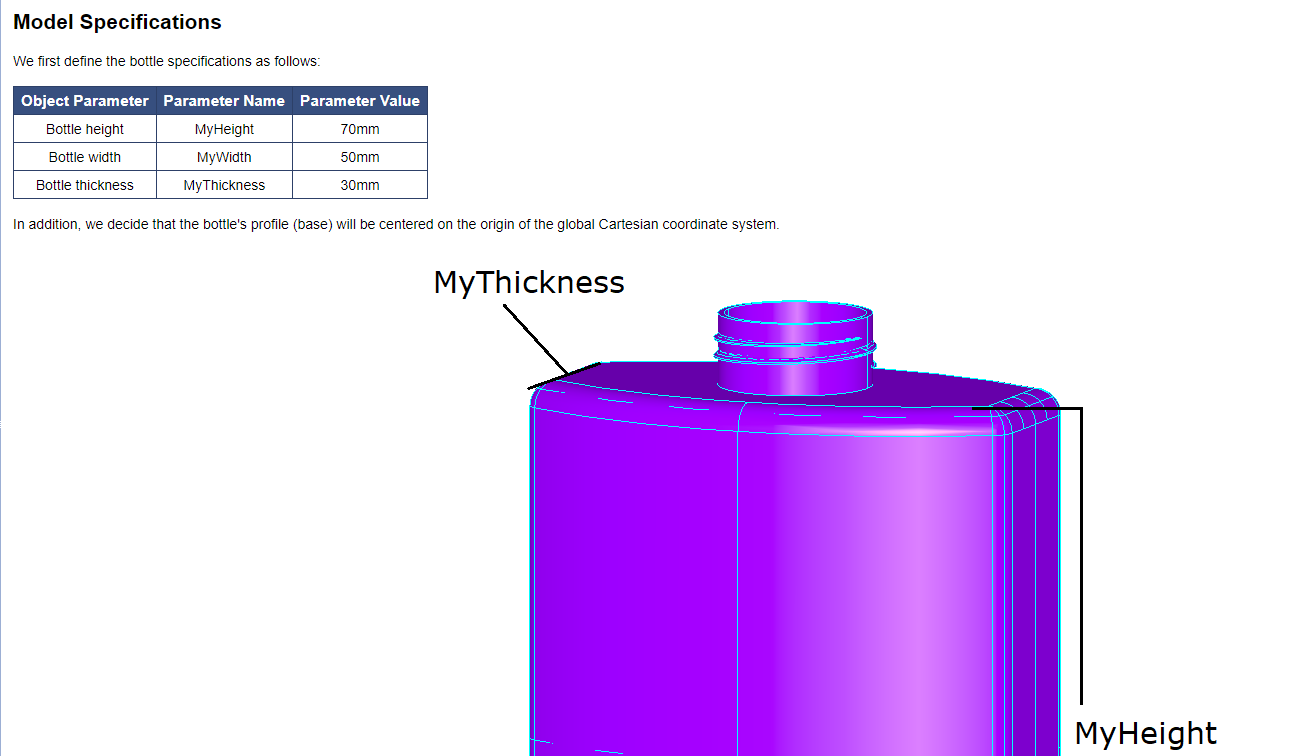Click the sentence about bottle specifications

[166, 61]
